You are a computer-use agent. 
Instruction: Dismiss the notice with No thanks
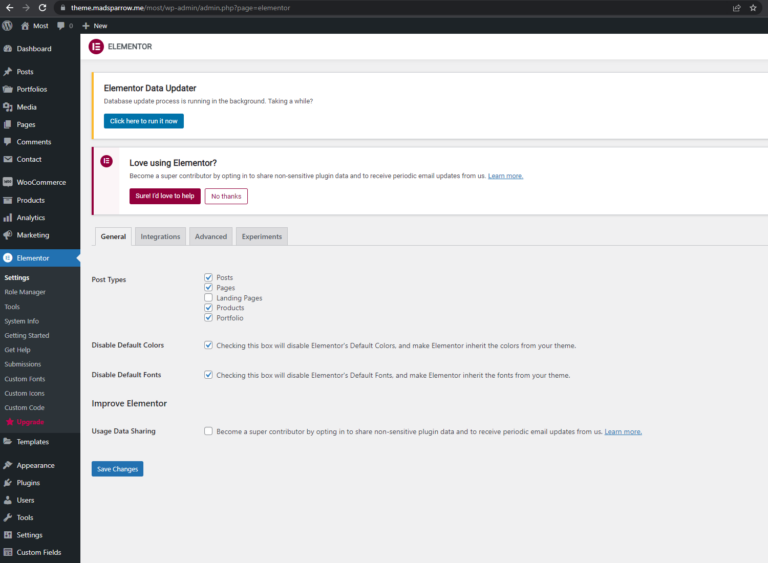click(x=226, y=196)
